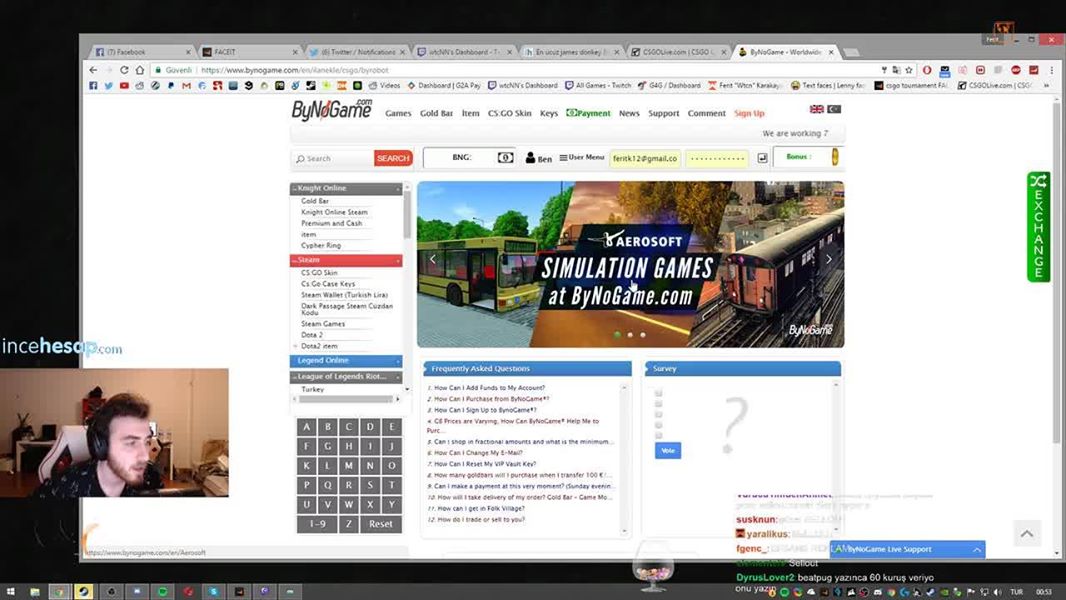Open the YouTube bookmark icon
Screen dimensions: 1066x600
[x=124, y=86]
